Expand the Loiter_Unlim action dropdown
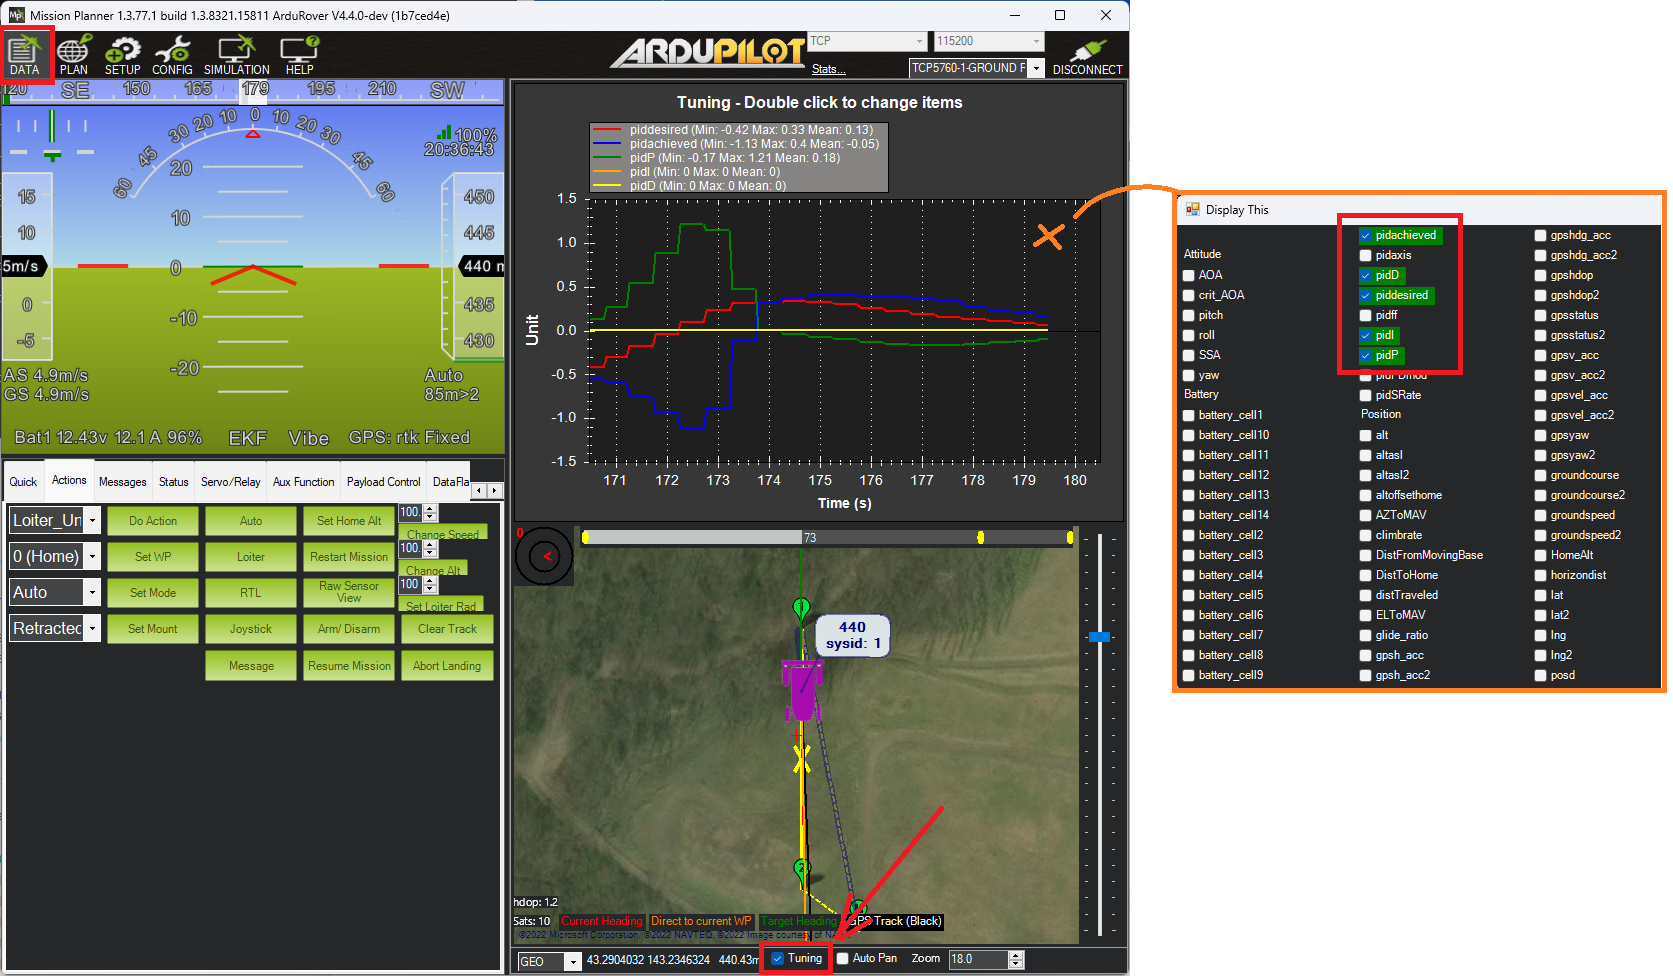 (x=92, y=520)
